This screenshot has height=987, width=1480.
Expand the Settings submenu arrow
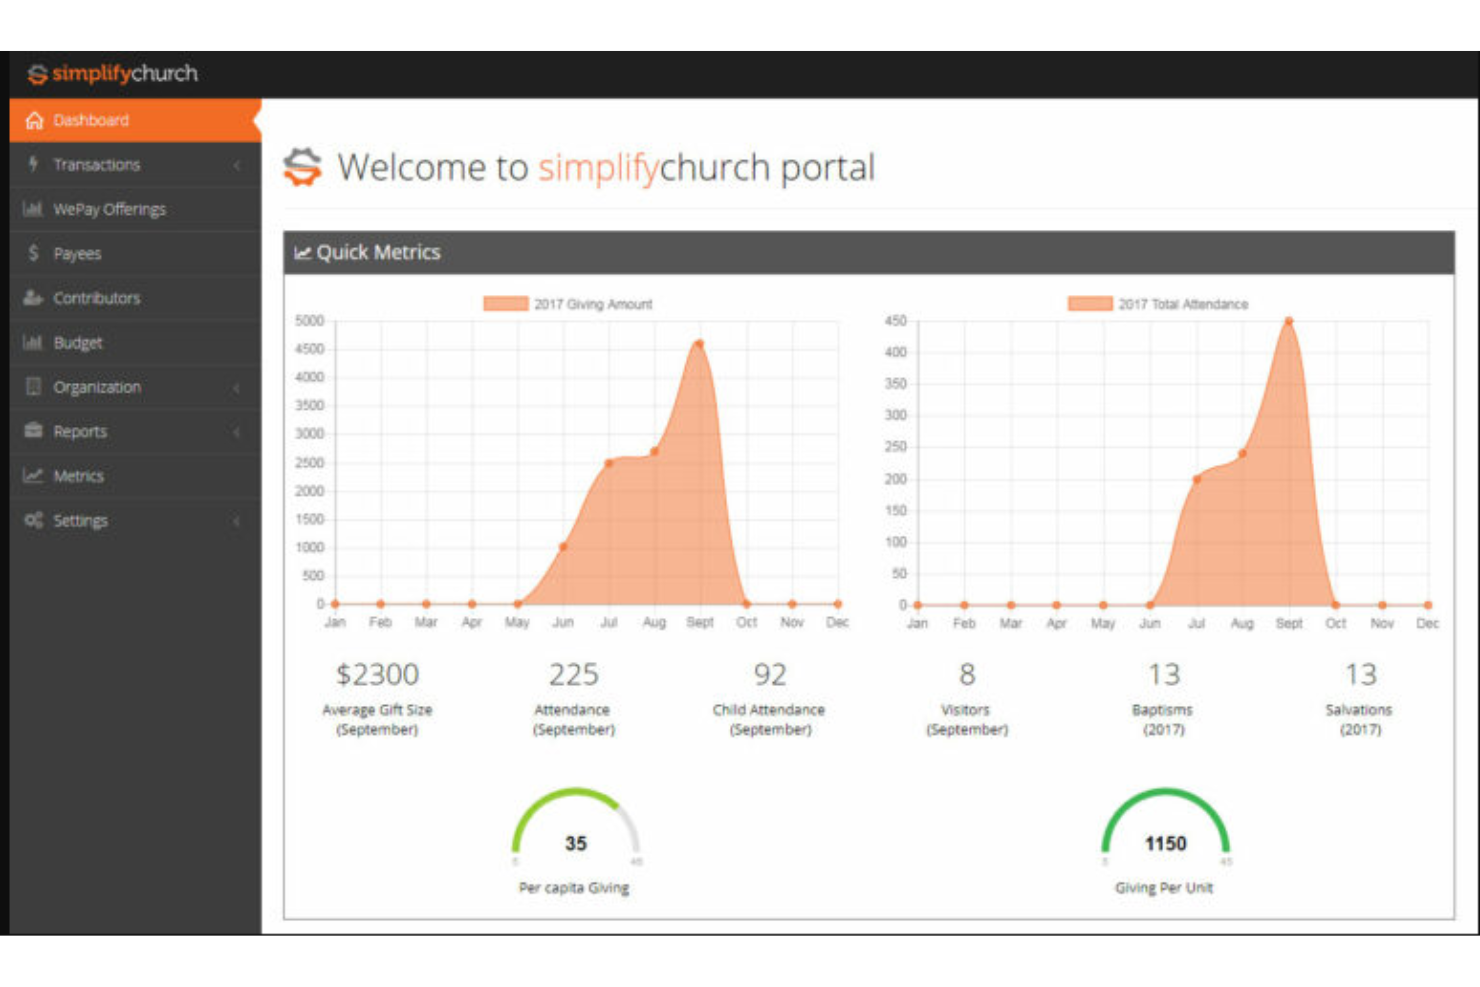tap(237, 521)
